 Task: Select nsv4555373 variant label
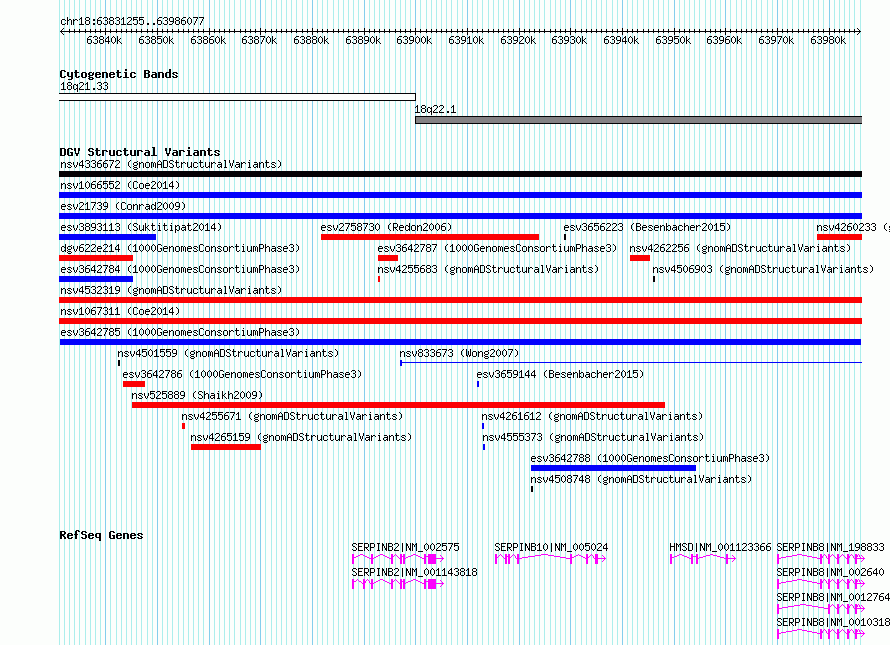coord(593,437)
